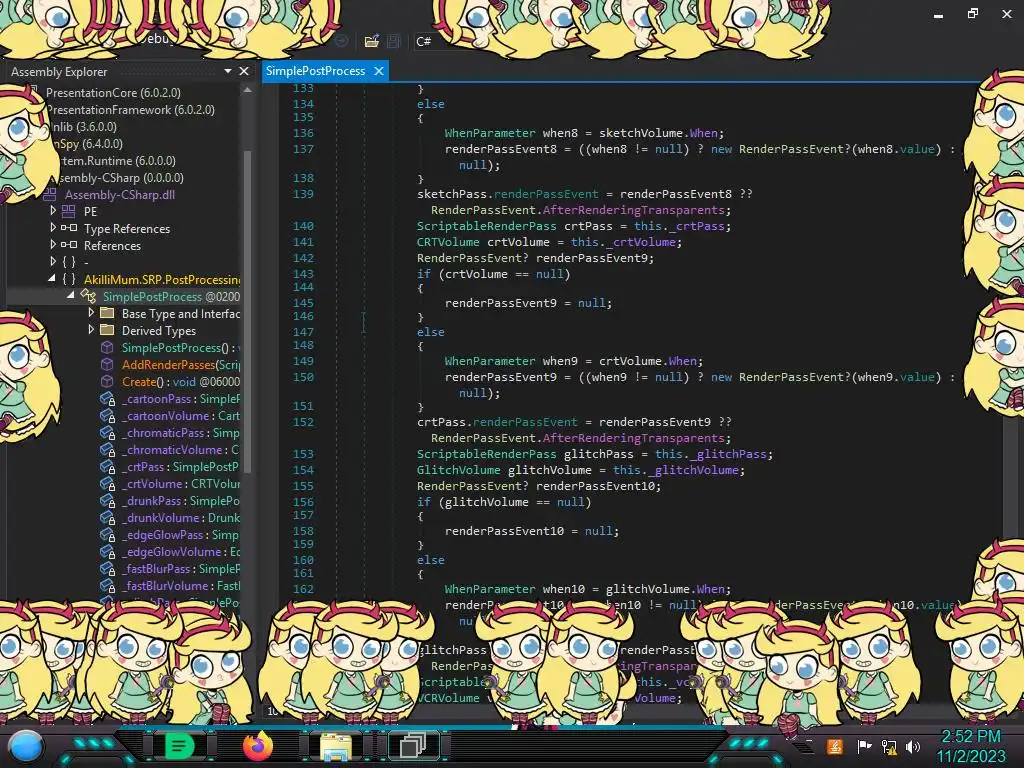Select the _cartoonVolume field
This screenshot has width=1024, height=768.
[x=181, y=415]
